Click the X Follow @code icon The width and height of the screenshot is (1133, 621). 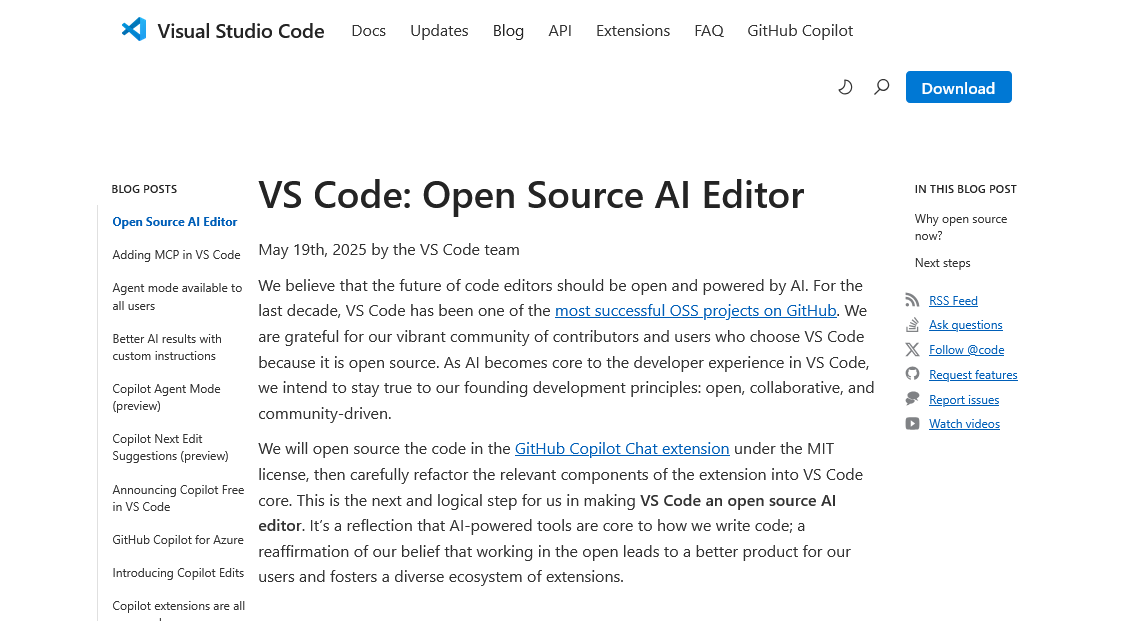tap(912, 350)
